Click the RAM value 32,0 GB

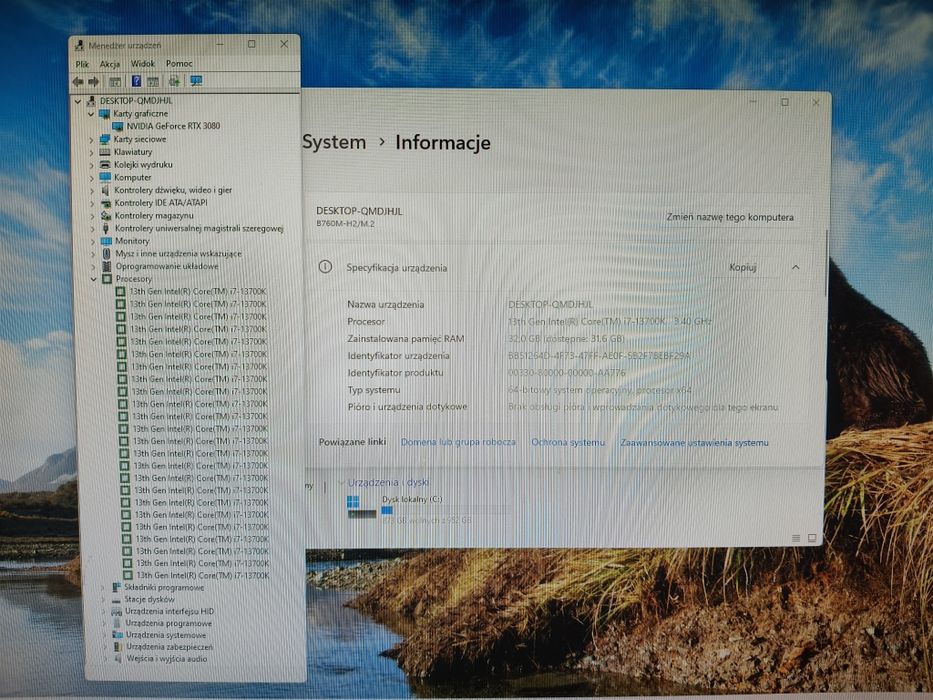click(x=566, y=339)
